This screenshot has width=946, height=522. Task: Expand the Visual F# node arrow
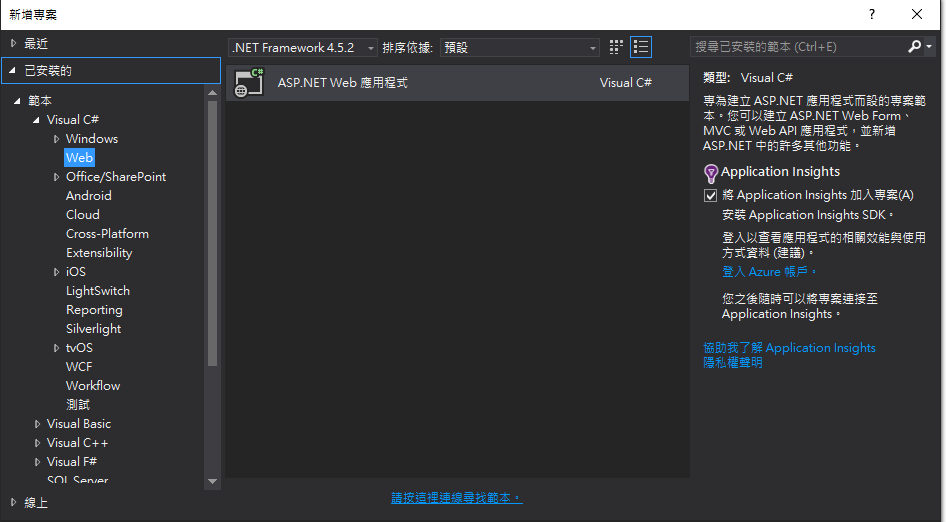click(x=37, y=462)
